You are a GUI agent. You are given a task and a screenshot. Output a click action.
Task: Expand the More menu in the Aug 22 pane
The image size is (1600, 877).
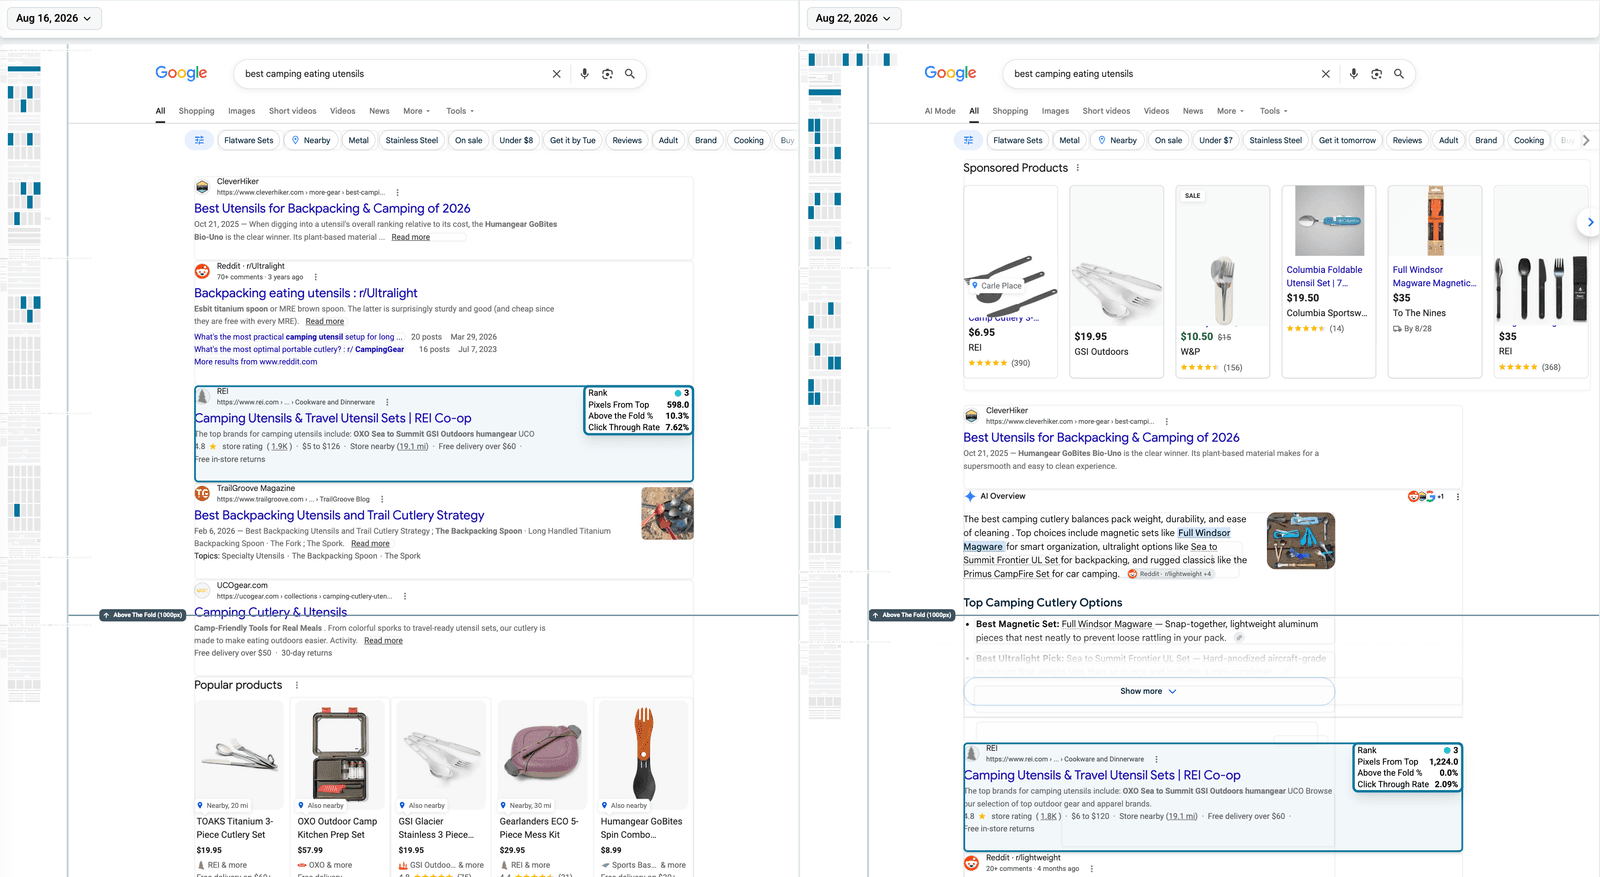[x=1231, y=111]
